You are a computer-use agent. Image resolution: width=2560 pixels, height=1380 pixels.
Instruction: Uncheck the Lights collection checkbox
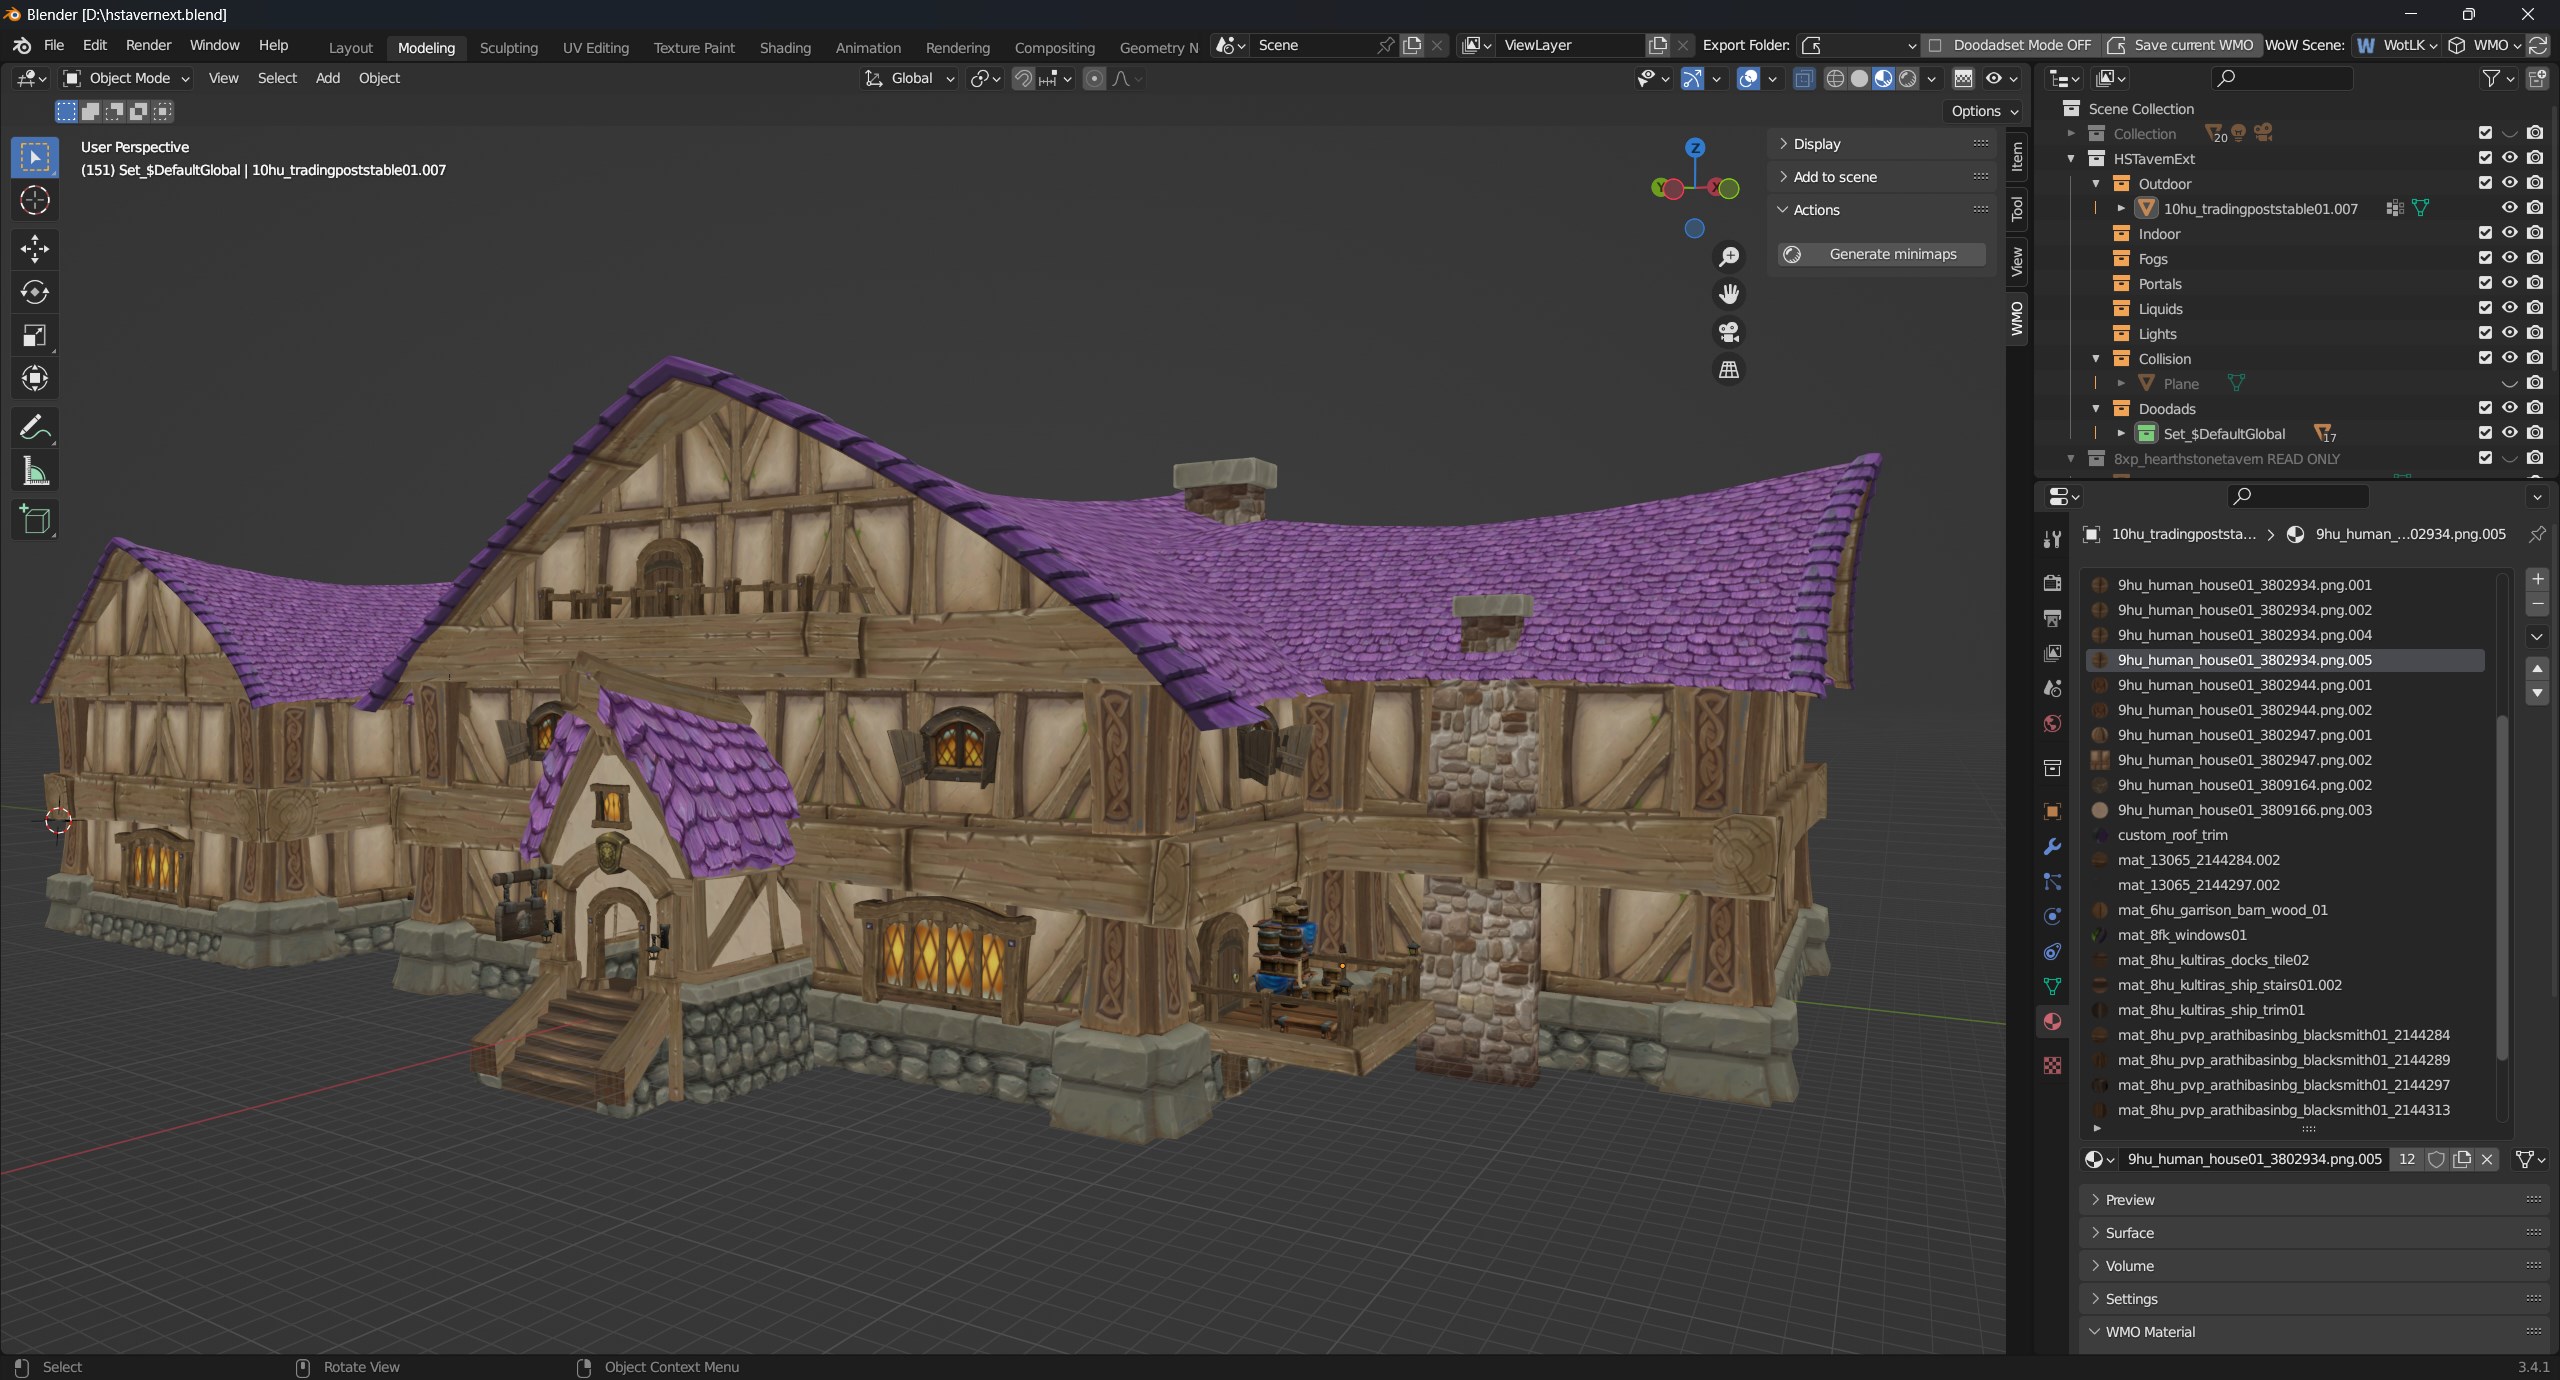pyautogui.click(x=2485, y=333)
